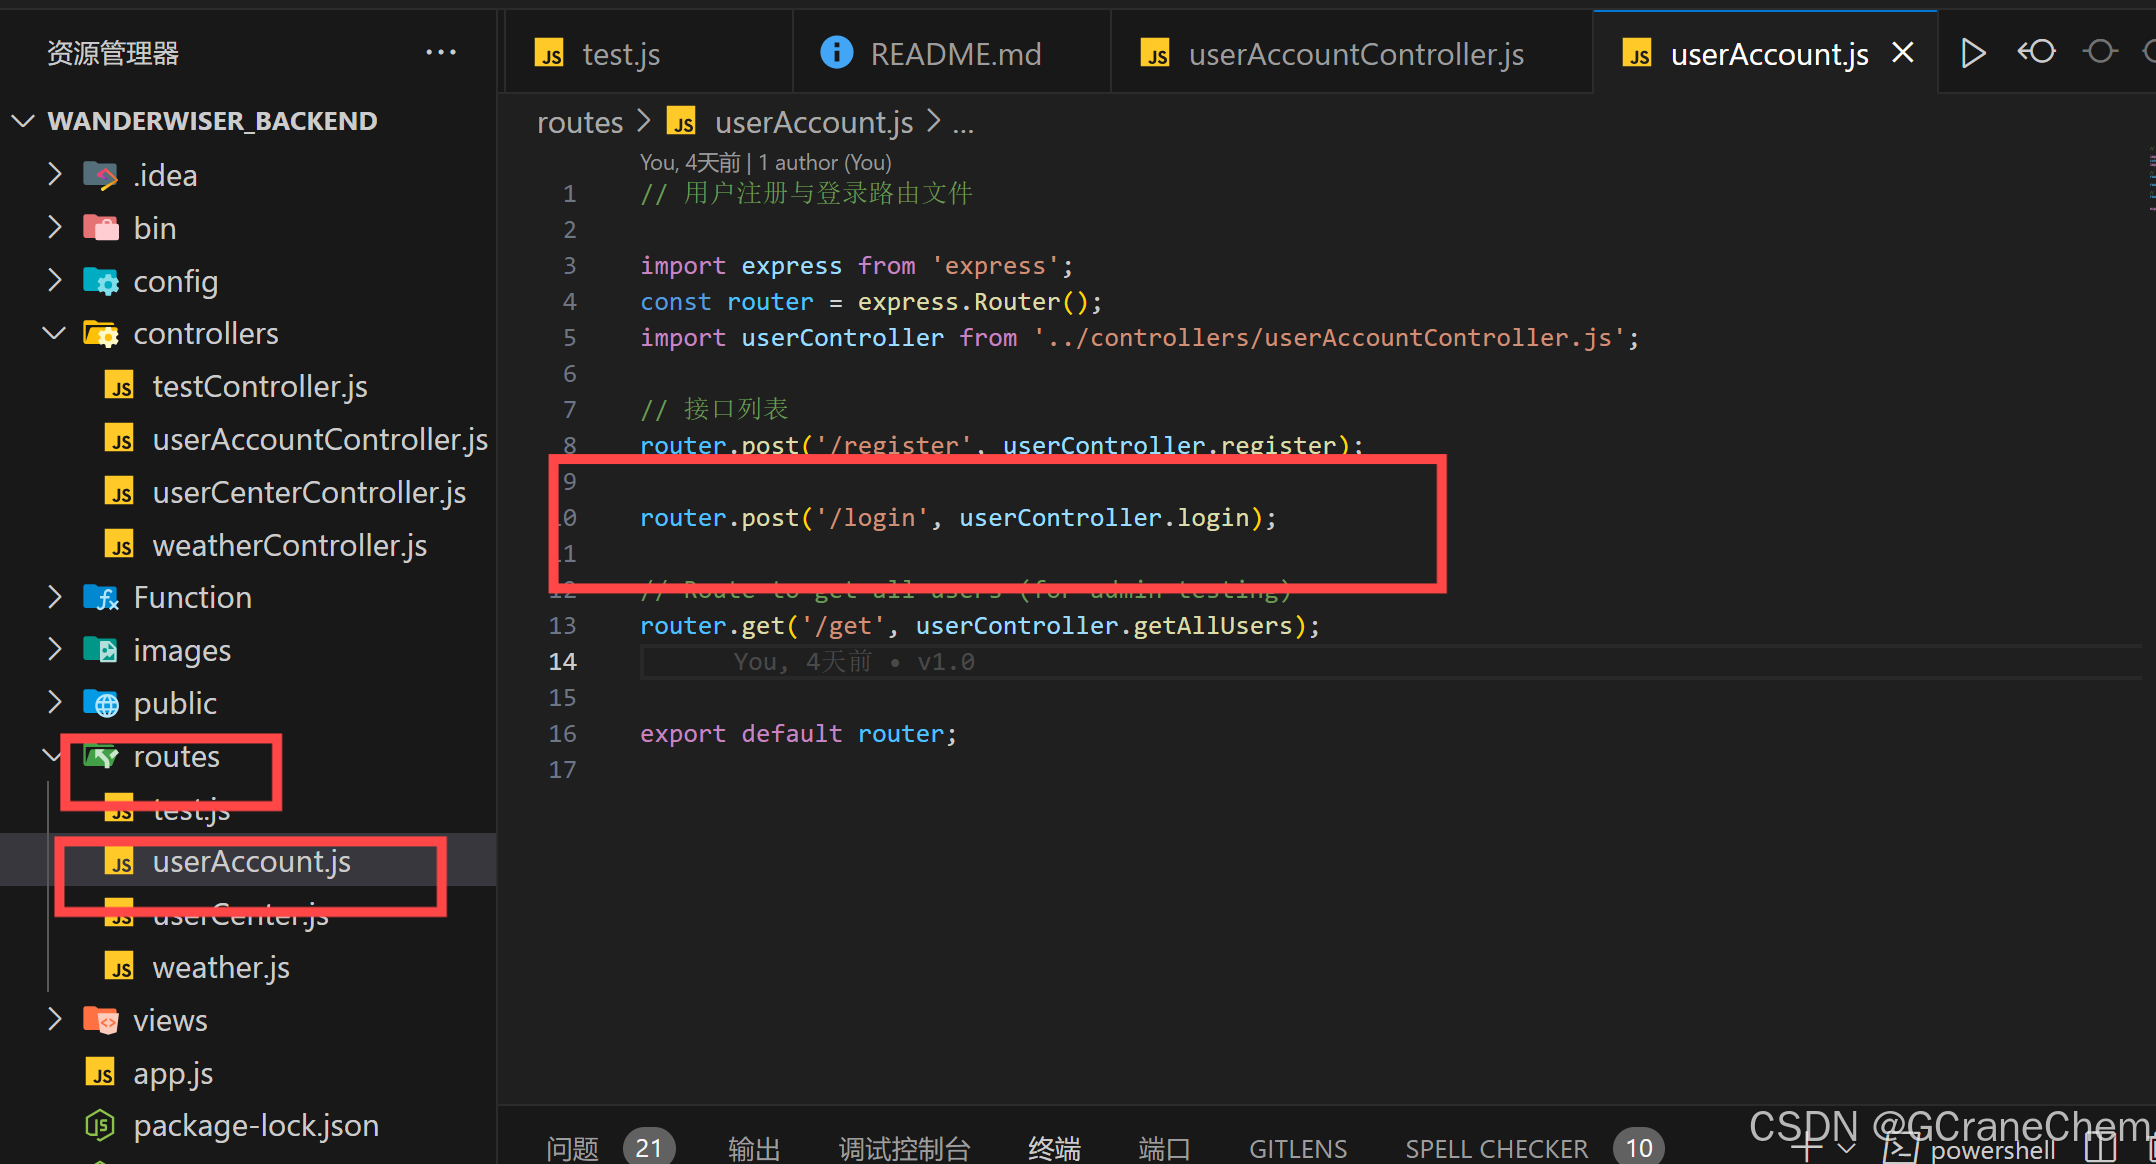The height and width of the screenshot is (1164, 2156).
Task: Open the 问题 problems panel tab
Action: [x=573, y=1148]
